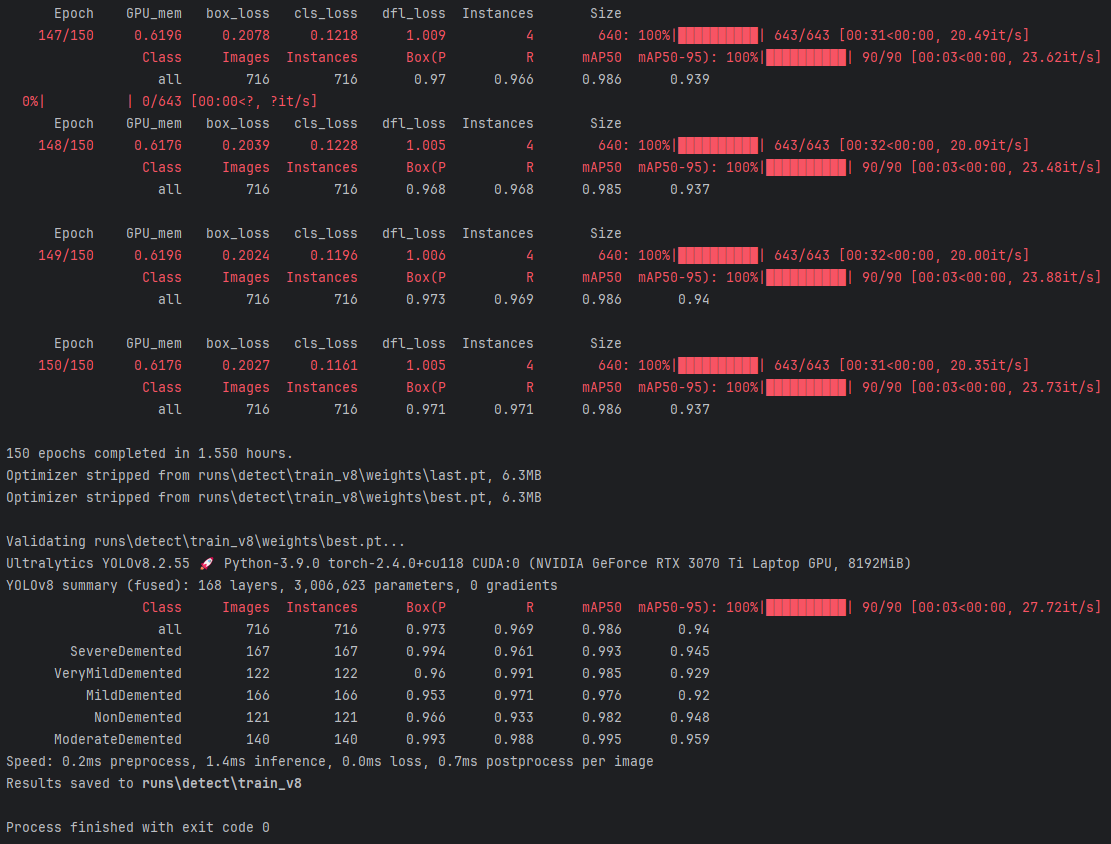Click the 0/643 empty progress line

pos(170,101)
